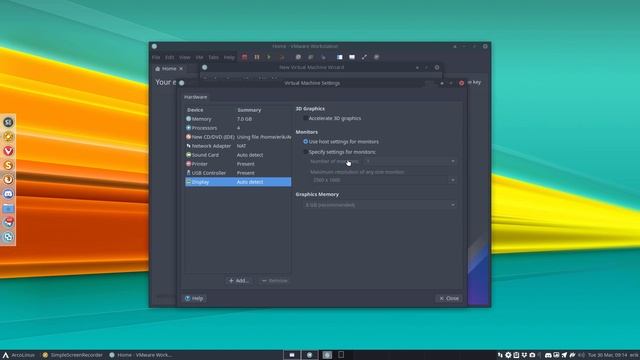Screen dimensions: 640x360
Task: Enable Accelerate 3D graphics checkbox
Action: pos(305,118)
